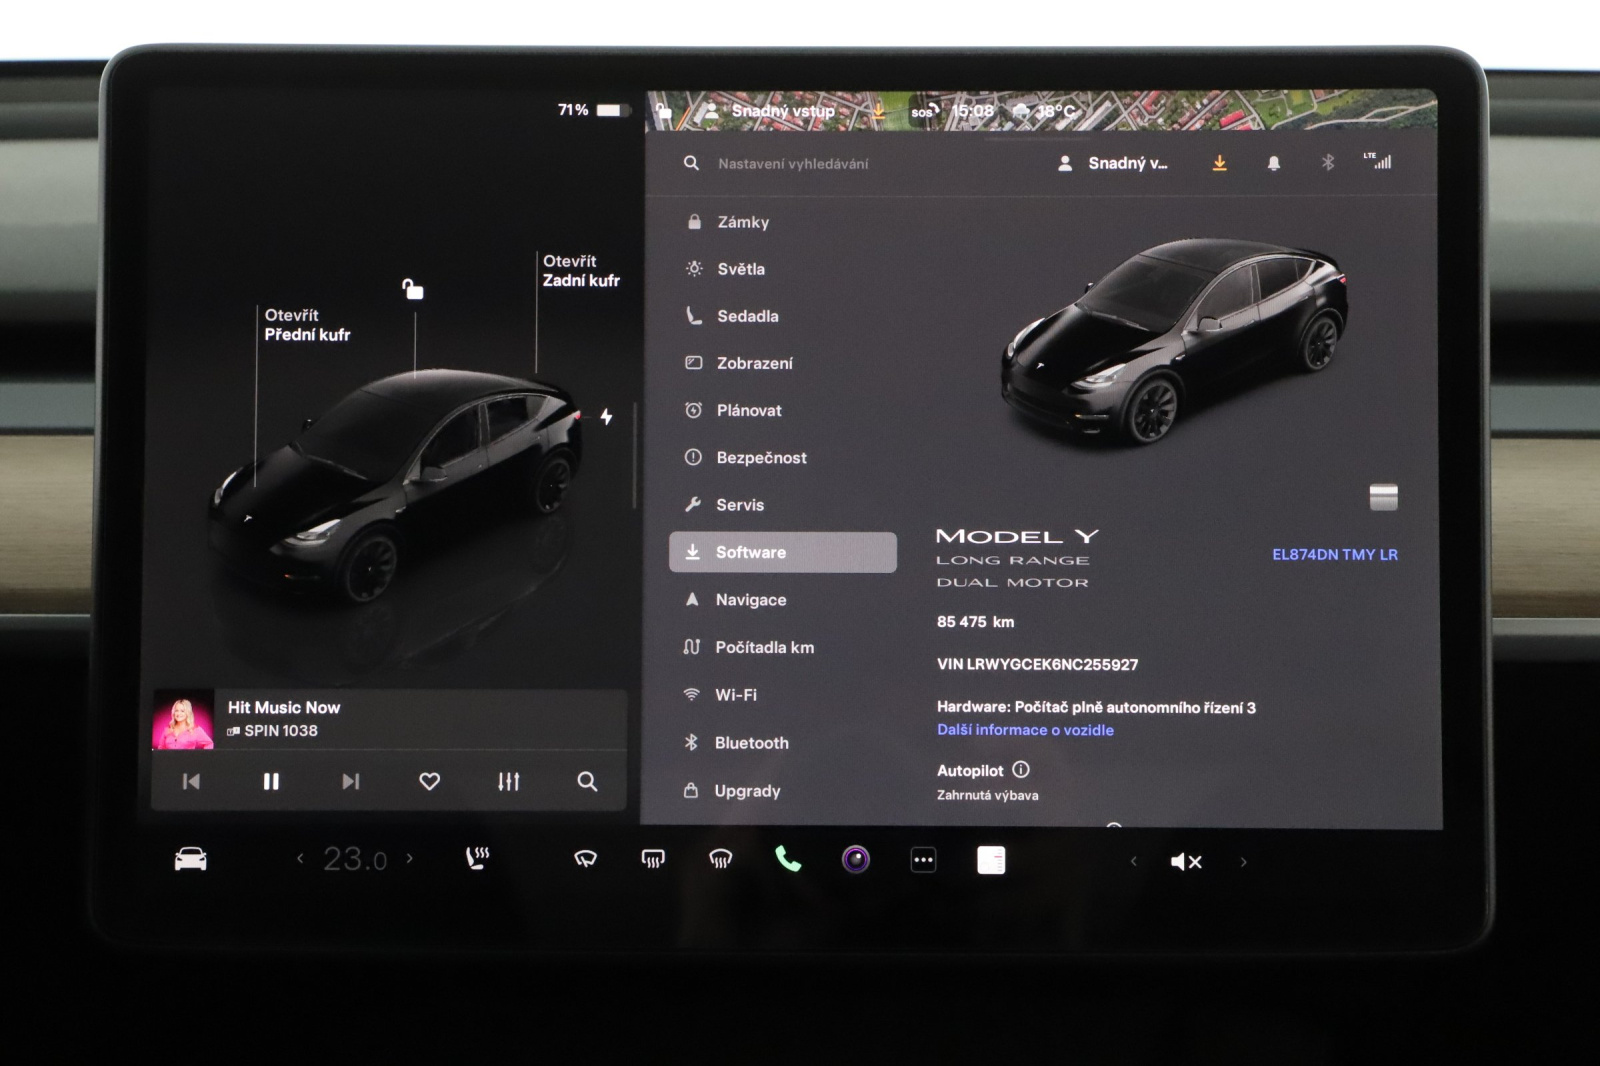Viewport: 1600px width, 1066px height.
Task: Tap Otevřít Přední kufr to open frunk
Action: (307, 325)
